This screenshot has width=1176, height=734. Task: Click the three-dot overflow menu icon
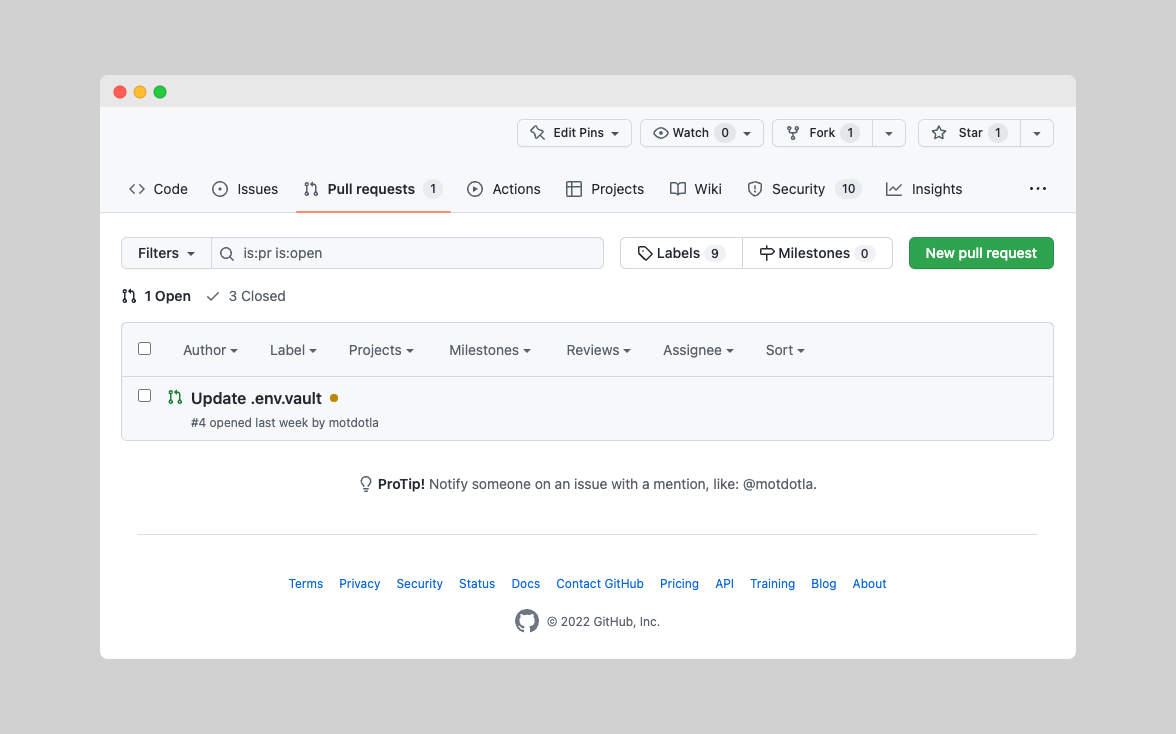point(1037,189)
